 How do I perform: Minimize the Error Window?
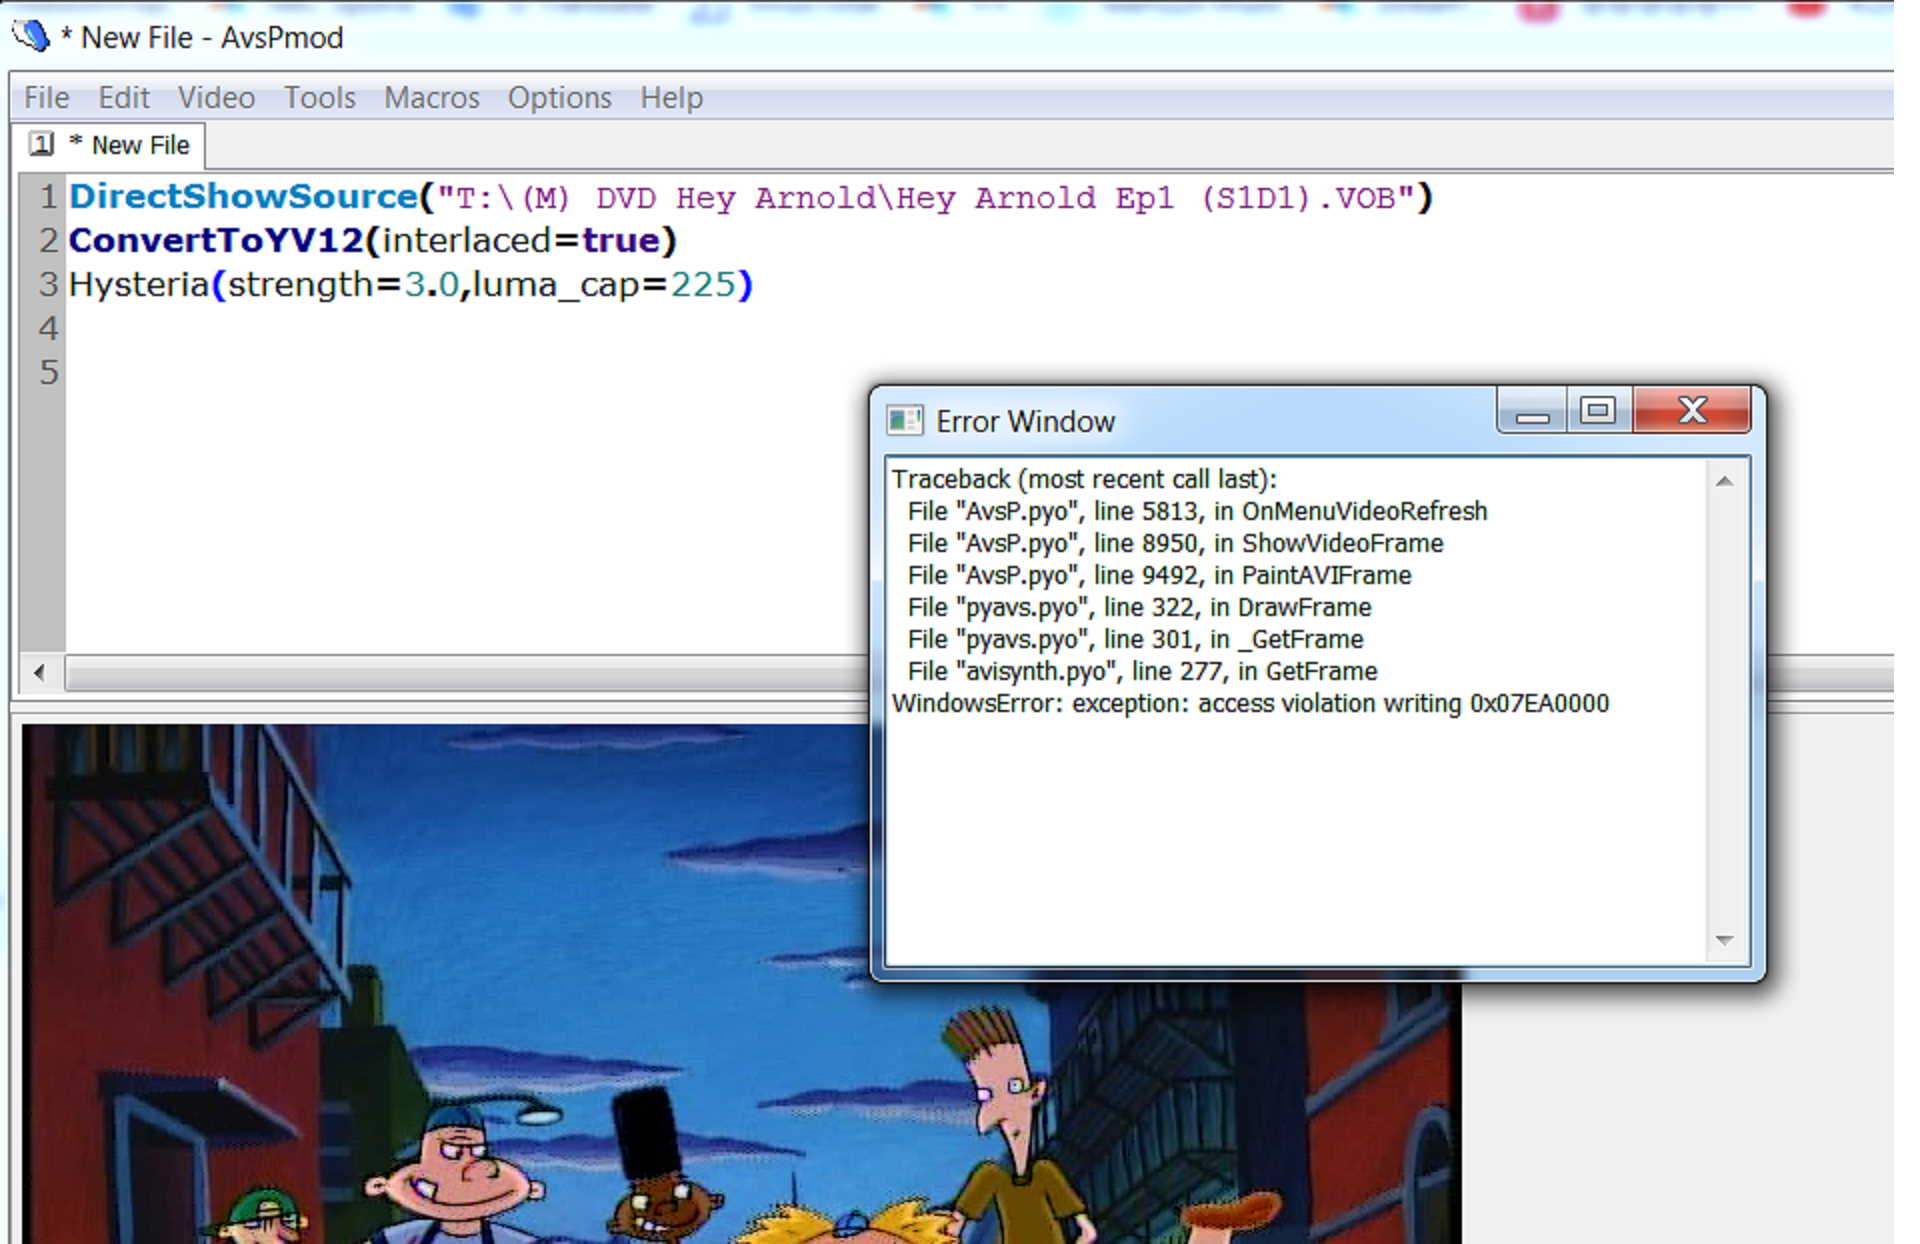tap(1531, 412)
